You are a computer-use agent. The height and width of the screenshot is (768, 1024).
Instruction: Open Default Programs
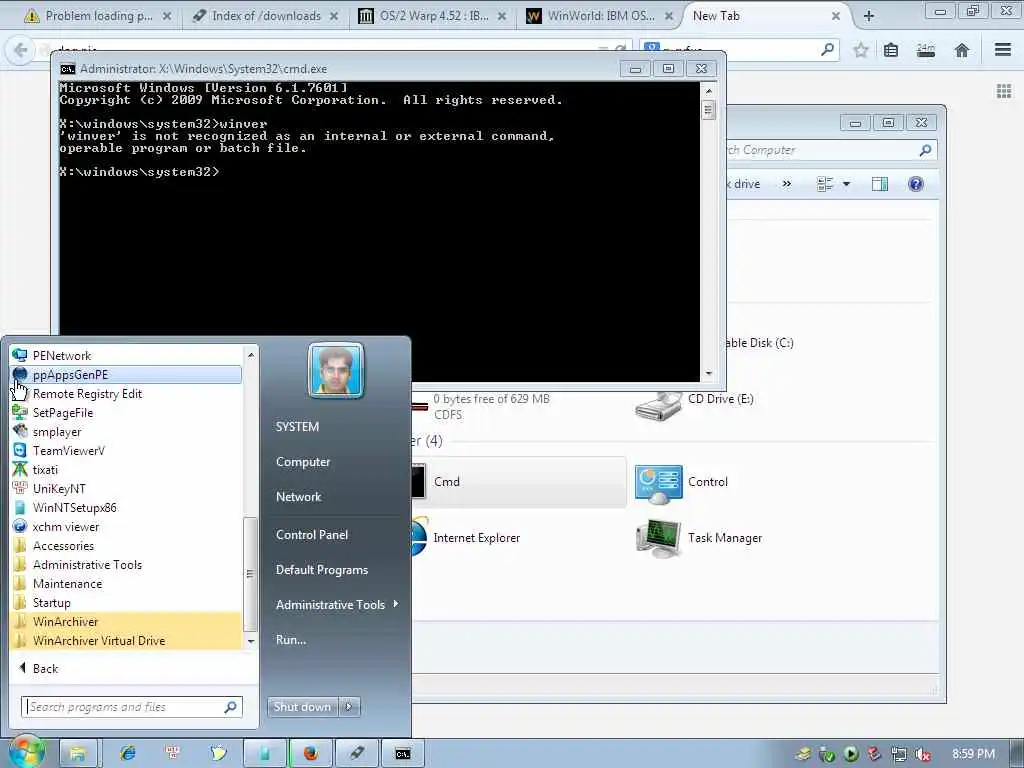pyautogui.click(x=322, y=569)
